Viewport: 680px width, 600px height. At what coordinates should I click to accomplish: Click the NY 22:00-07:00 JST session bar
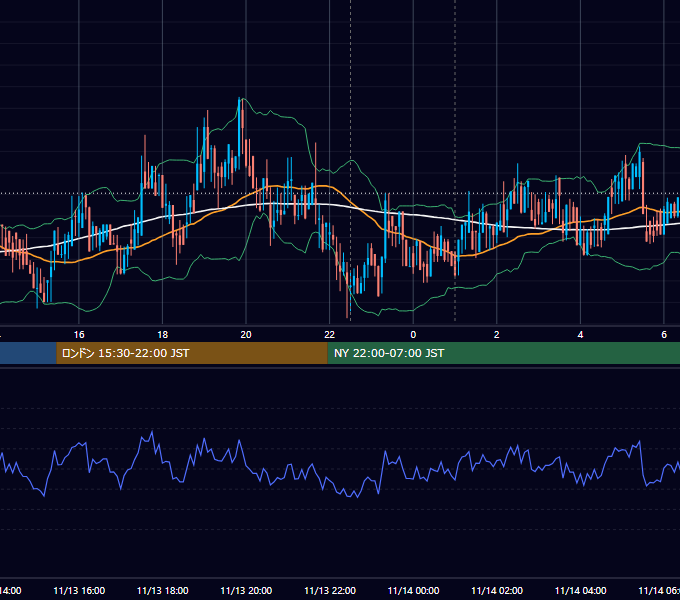tap(503, 353)
